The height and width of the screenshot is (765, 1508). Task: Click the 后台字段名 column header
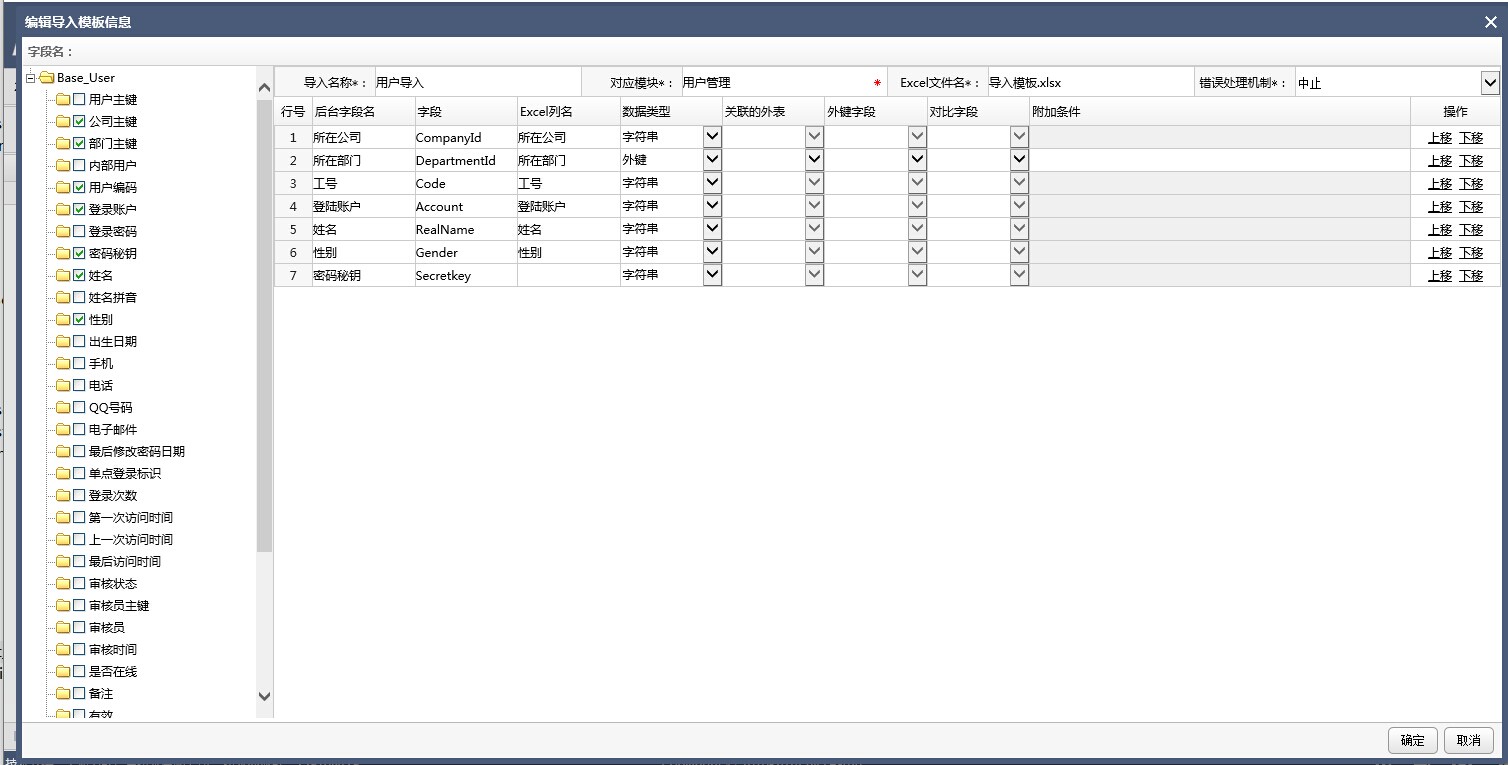pos(362,111)
